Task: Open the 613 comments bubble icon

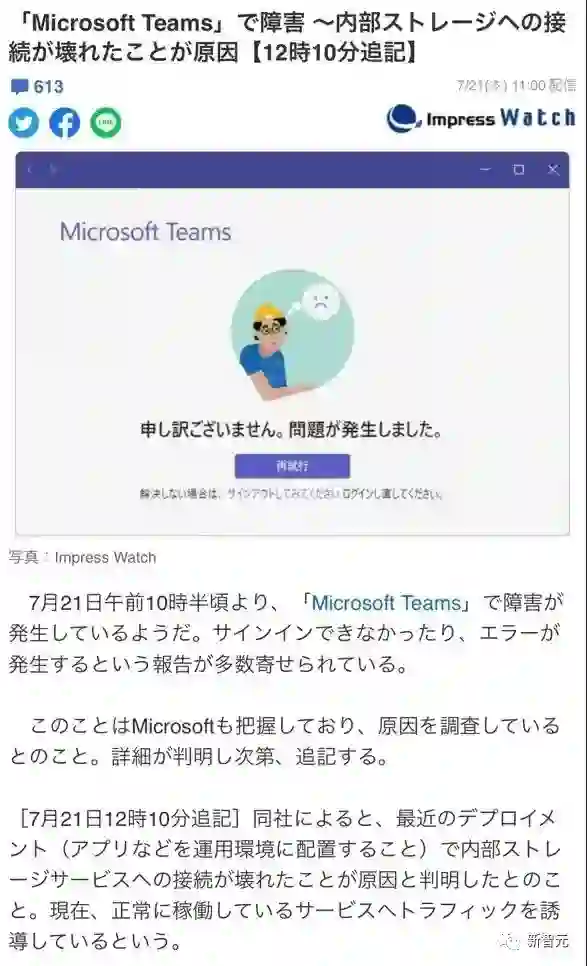Action: tap(20, 87)
